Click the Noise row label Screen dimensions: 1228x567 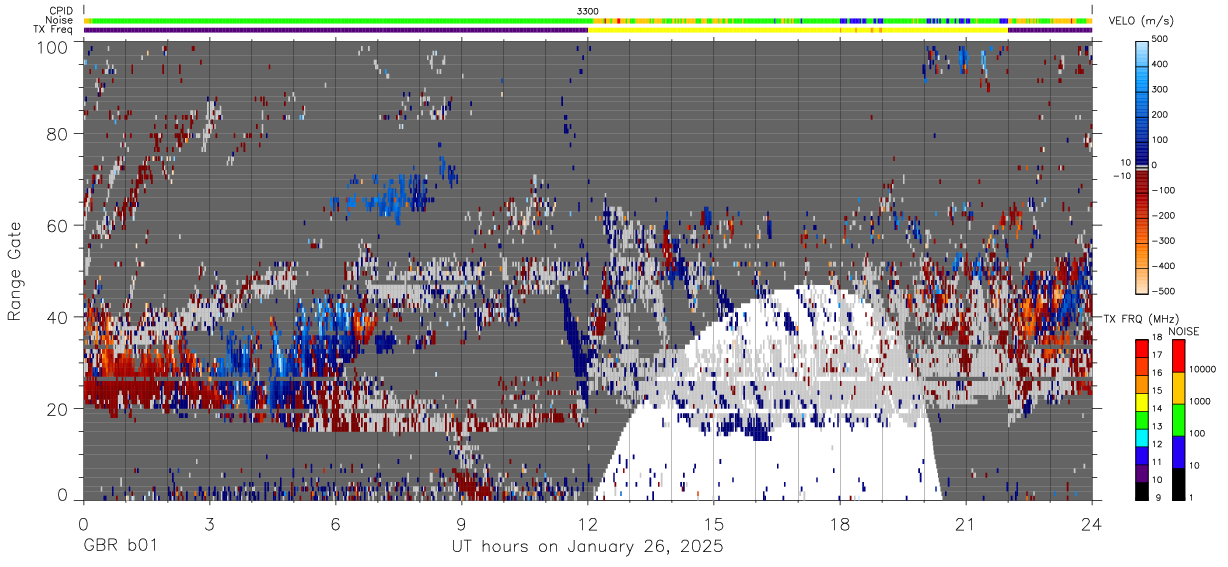[x=60, y=20]
